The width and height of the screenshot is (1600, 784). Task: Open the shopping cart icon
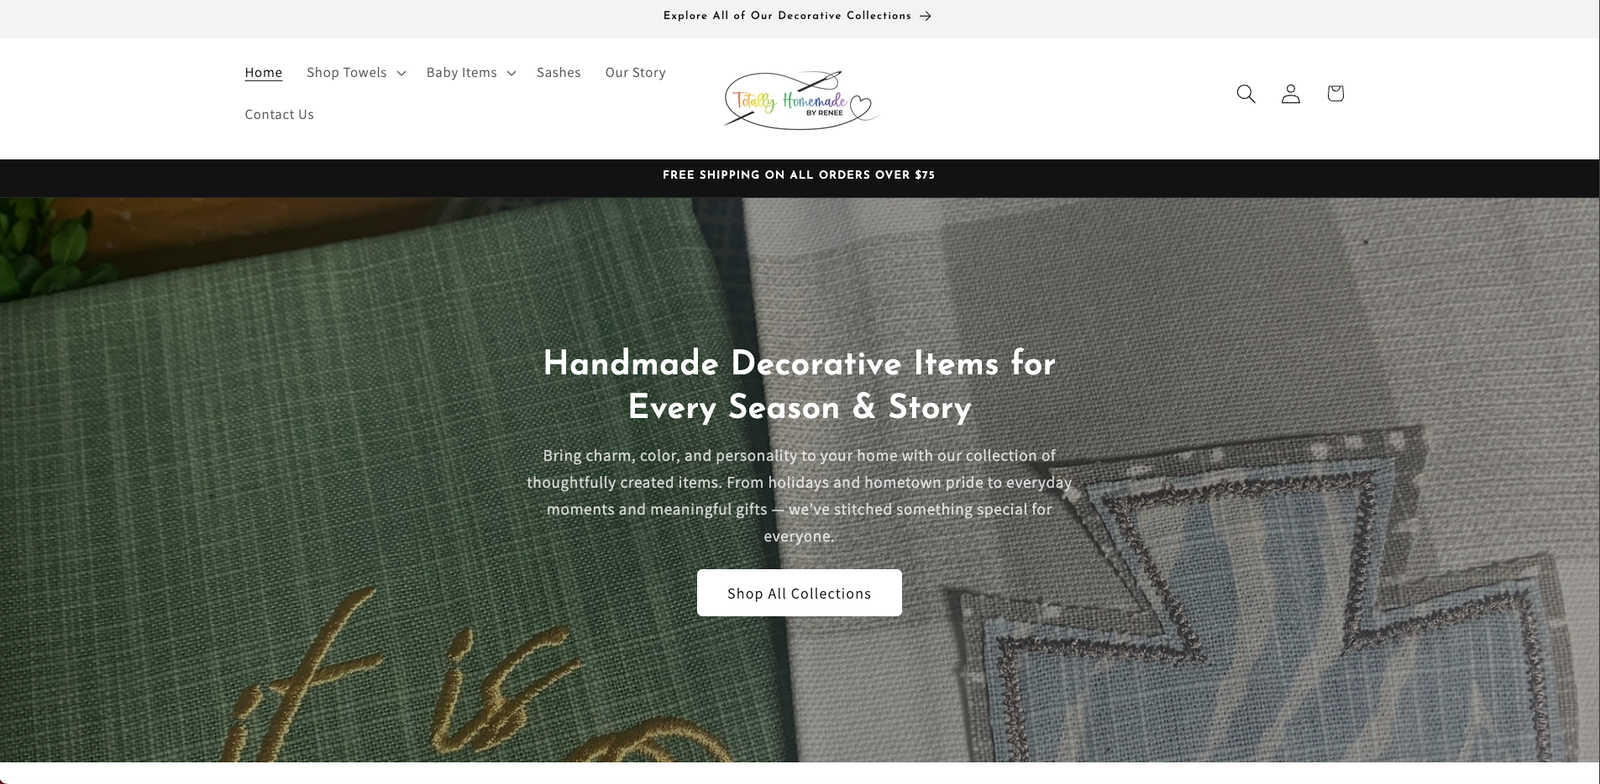tap(1335, 93)
